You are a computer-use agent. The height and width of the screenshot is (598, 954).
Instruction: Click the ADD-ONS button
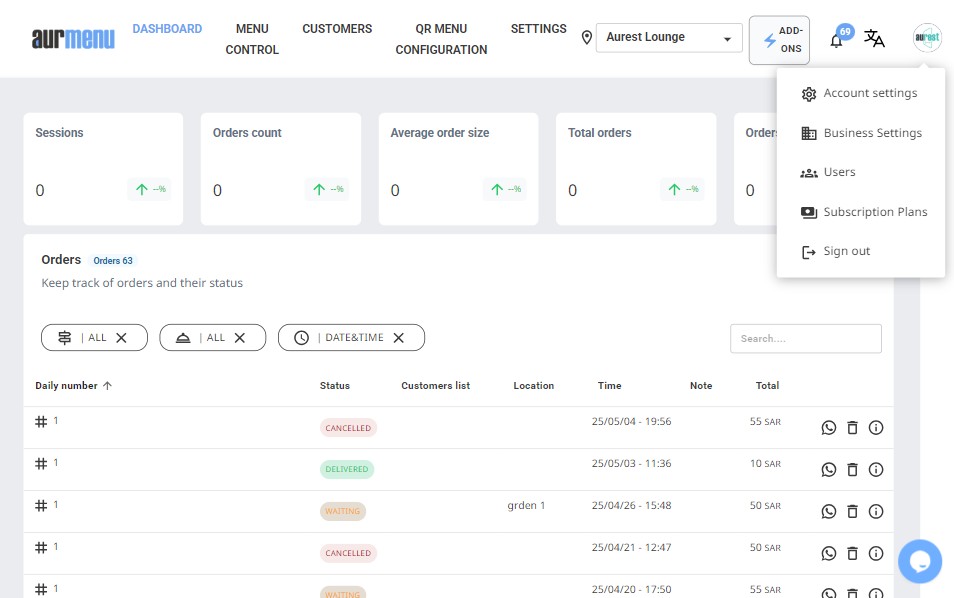(x=779, y=40)
